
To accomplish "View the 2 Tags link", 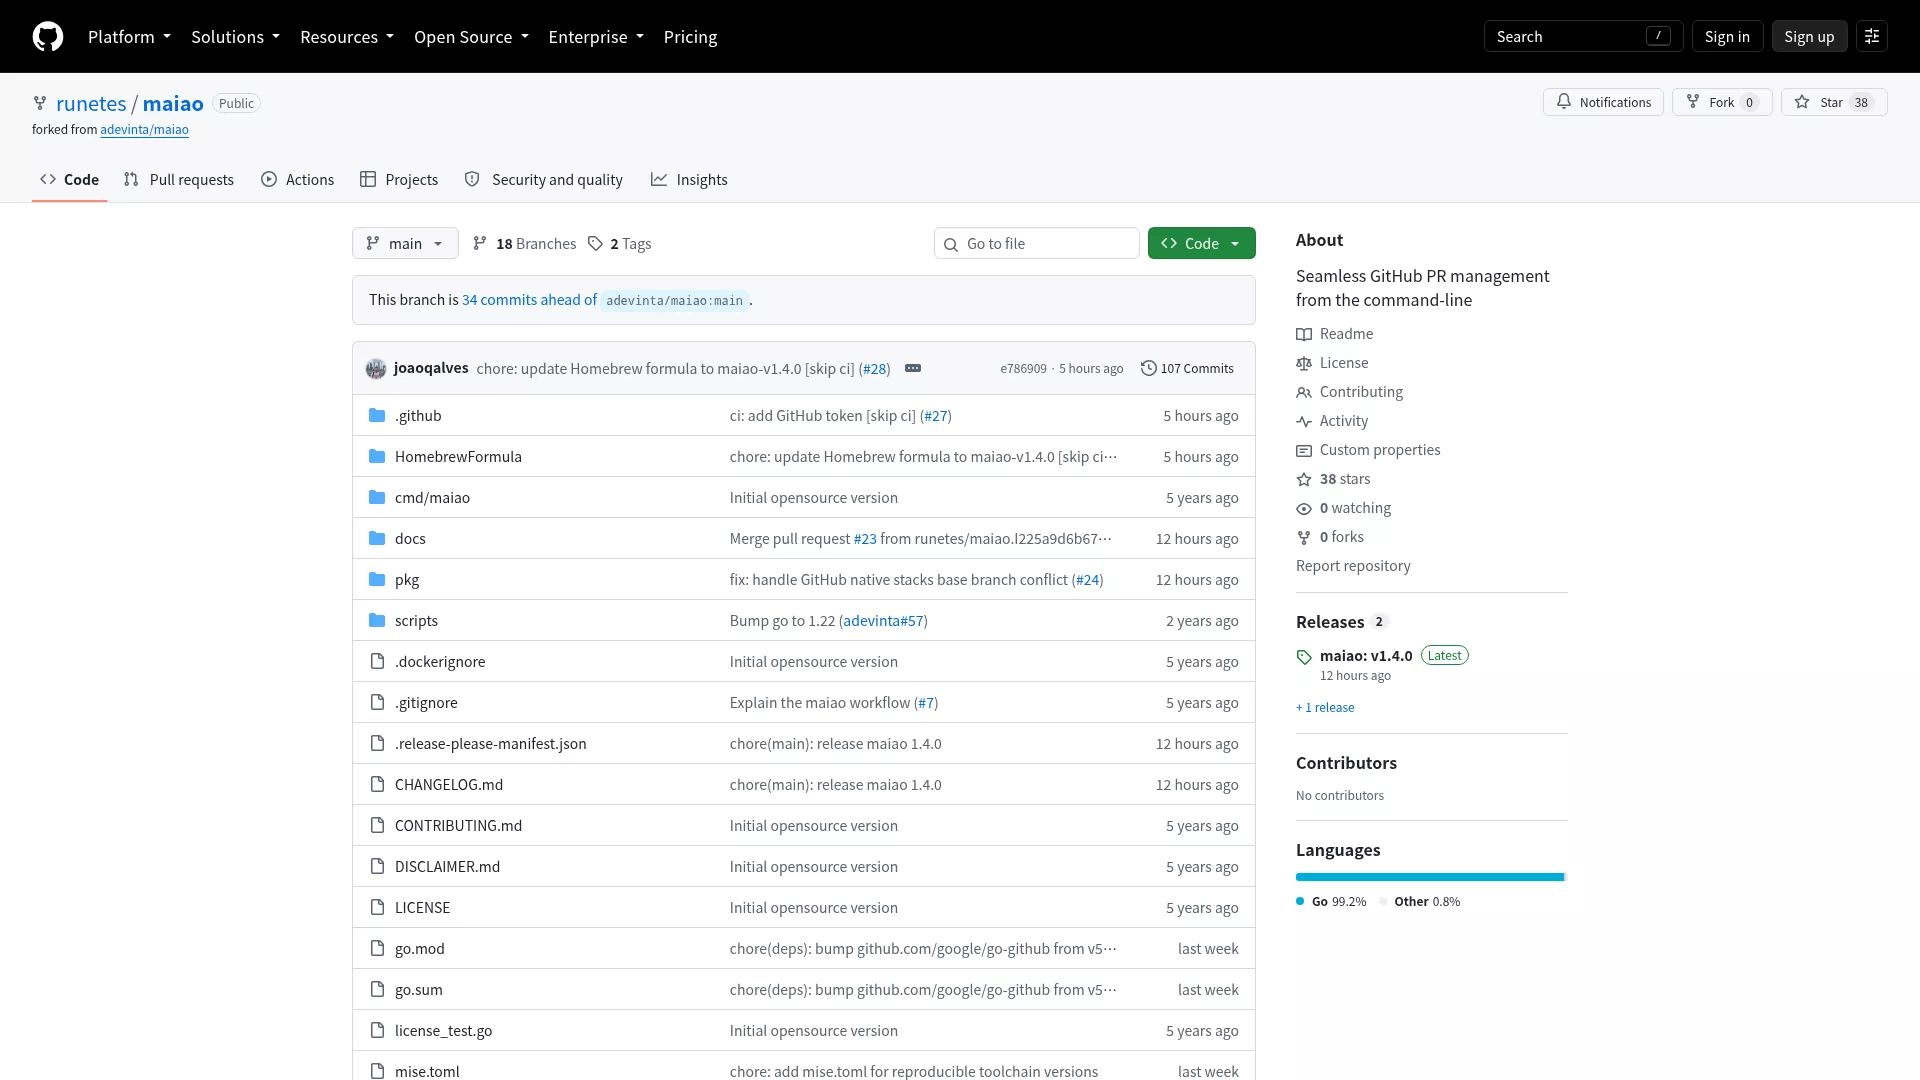I will point(619,244).
